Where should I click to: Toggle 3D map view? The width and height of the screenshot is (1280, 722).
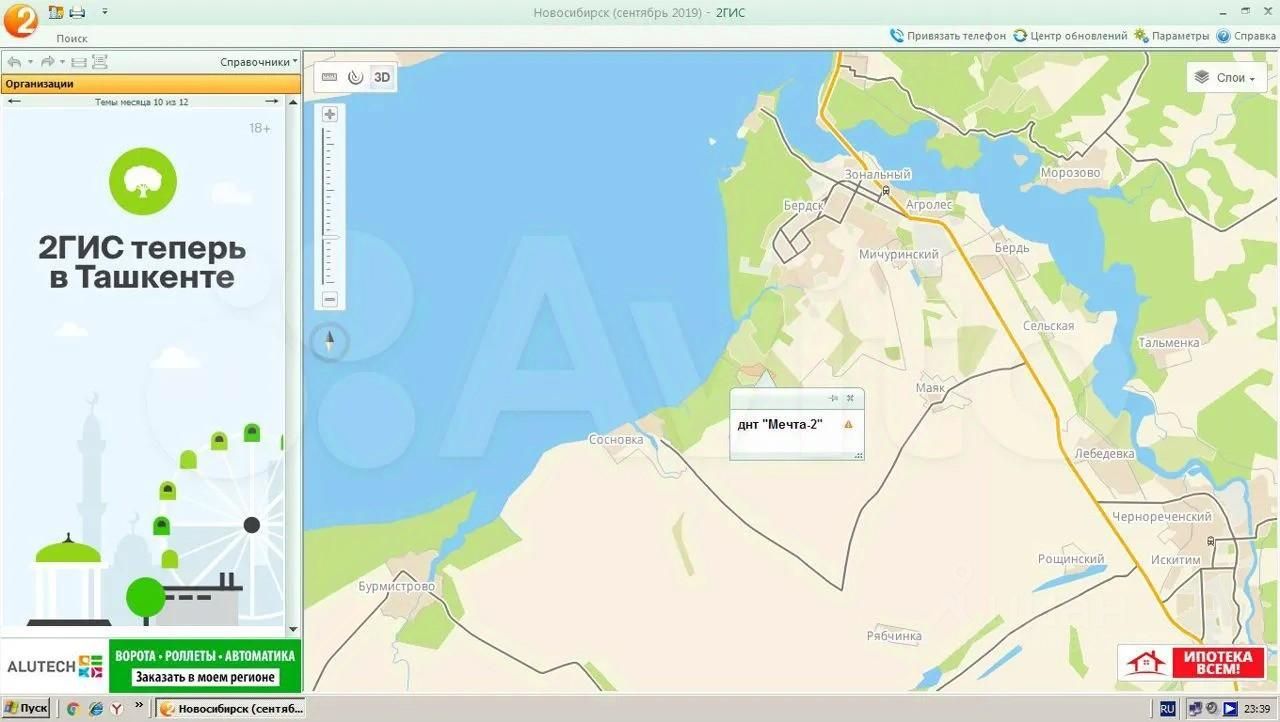[x=382, y=77]
